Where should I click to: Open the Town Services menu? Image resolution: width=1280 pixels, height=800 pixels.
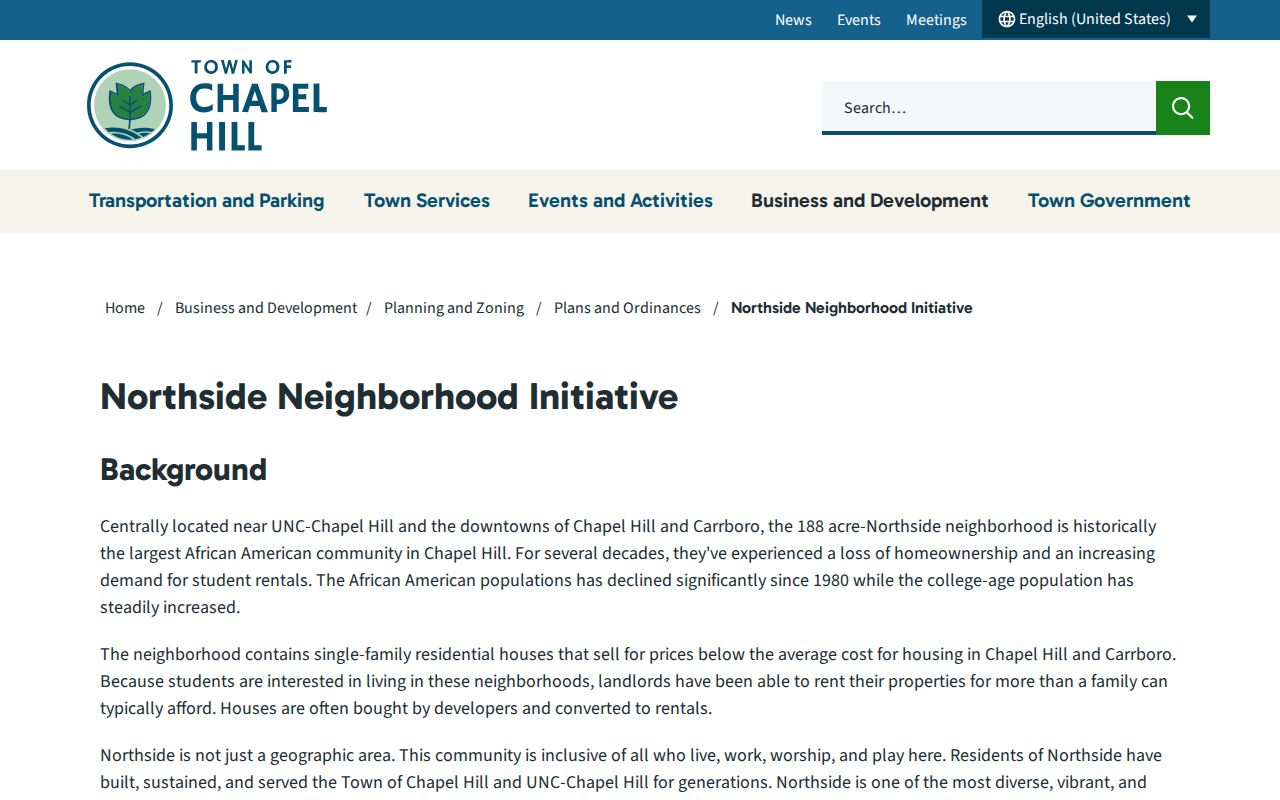pyautogui.click(x=427, y=201)
